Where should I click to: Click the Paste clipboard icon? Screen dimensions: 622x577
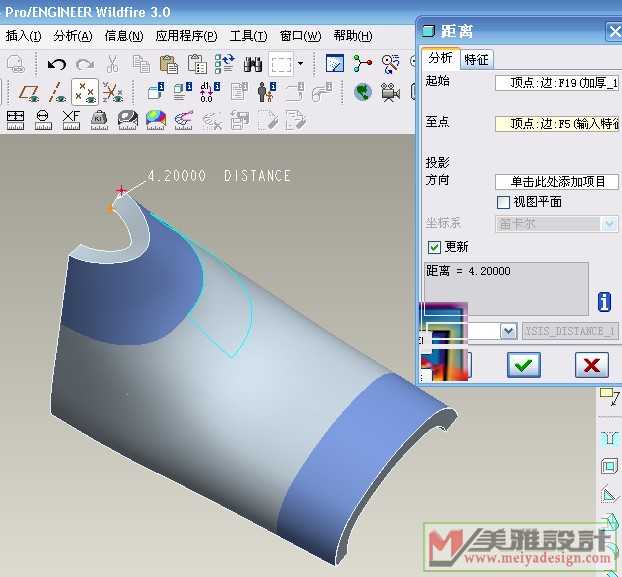coord(169,64)
